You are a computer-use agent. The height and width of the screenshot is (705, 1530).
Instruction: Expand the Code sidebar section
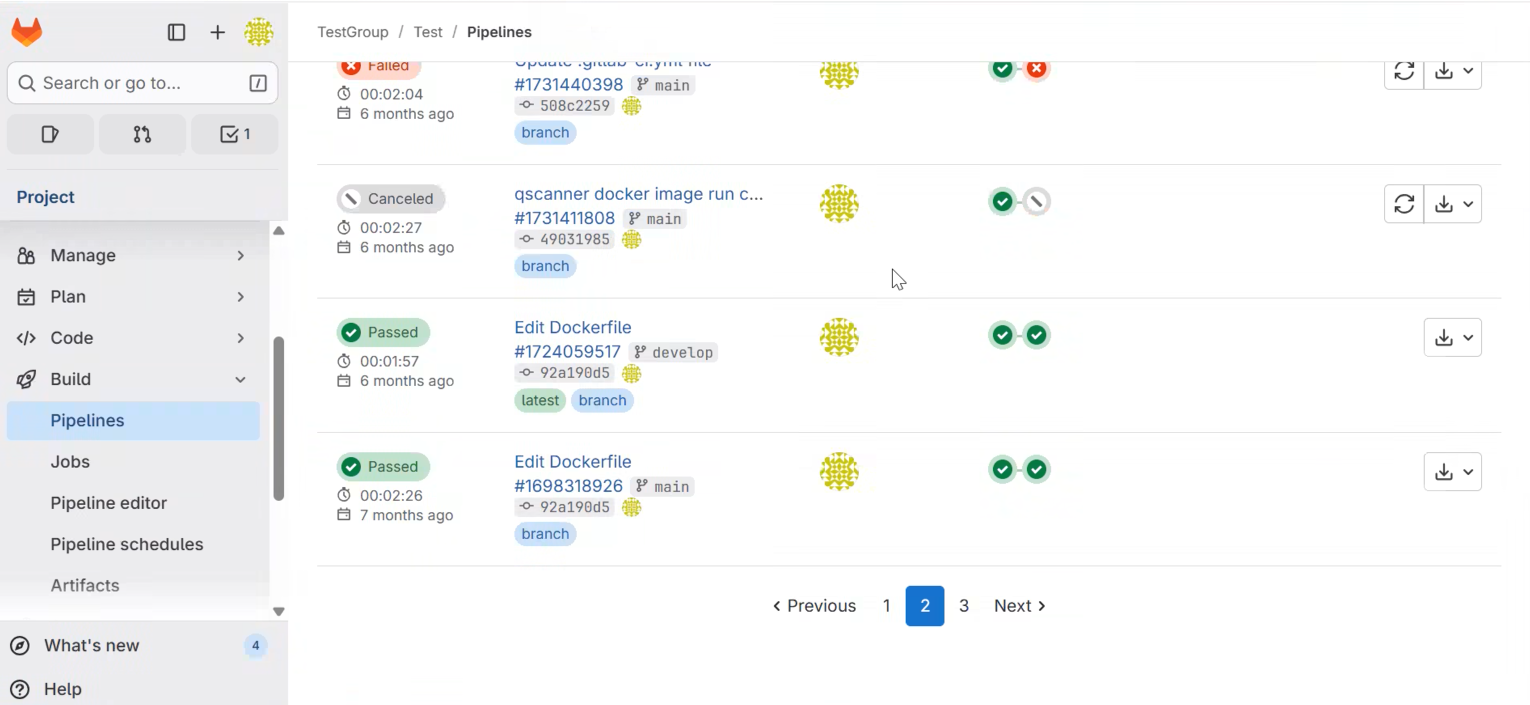[x=133, y=338]
